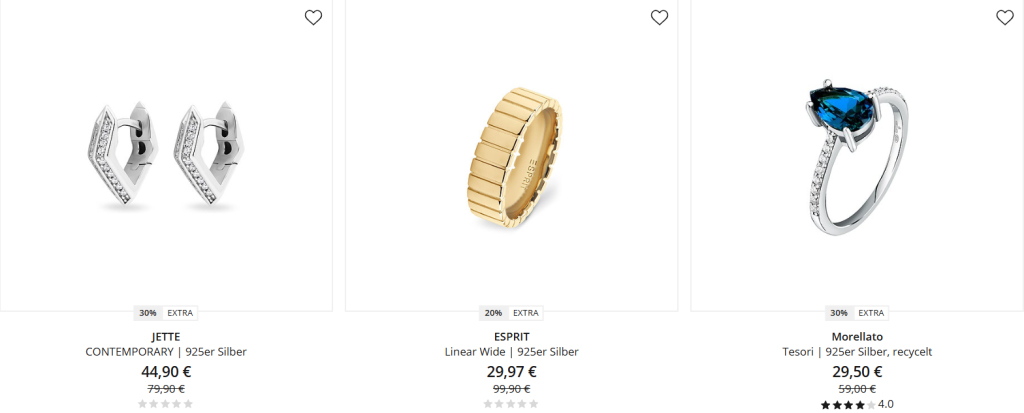The width and height of the screenshot is (1024, 413).
Task: Add JETTE earrings to wishlist via heart
Action: [x=313, y=18]
